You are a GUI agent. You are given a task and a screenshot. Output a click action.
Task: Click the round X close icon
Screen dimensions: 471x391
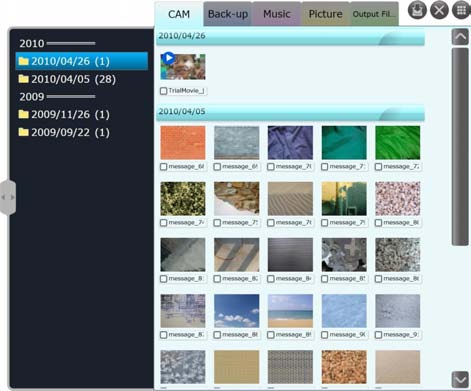coord(439,10)
